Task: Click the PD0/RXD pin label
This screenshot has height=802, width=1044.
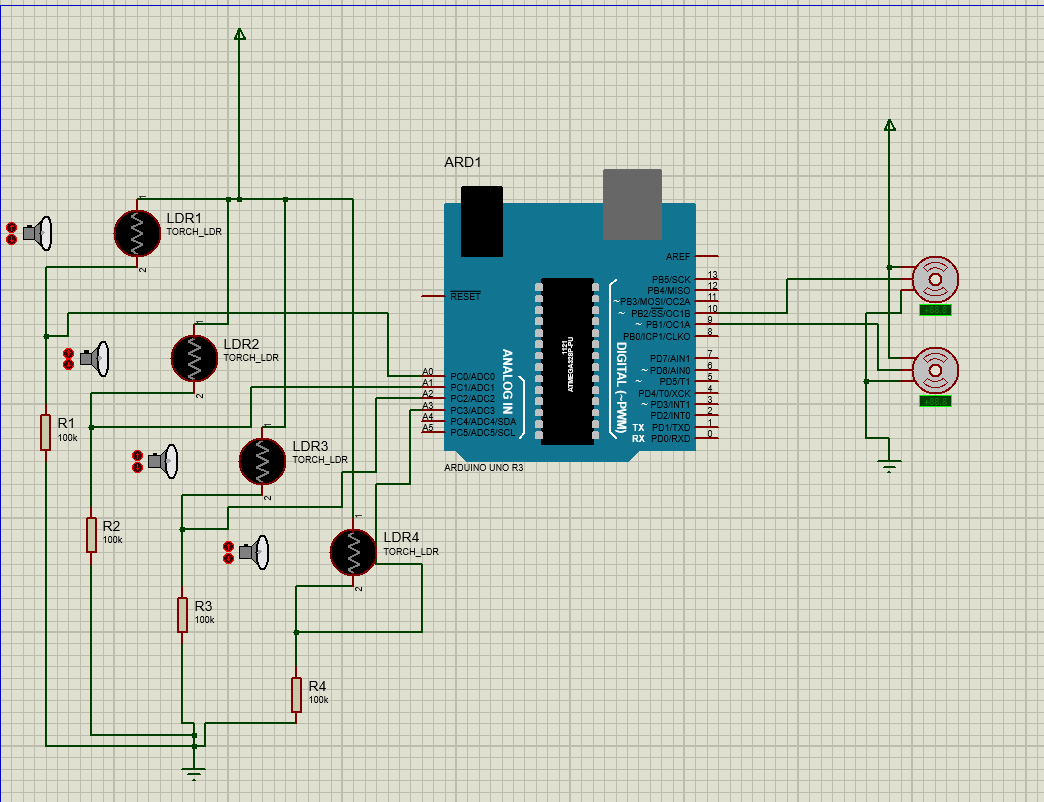Action: tap(670, 439)
